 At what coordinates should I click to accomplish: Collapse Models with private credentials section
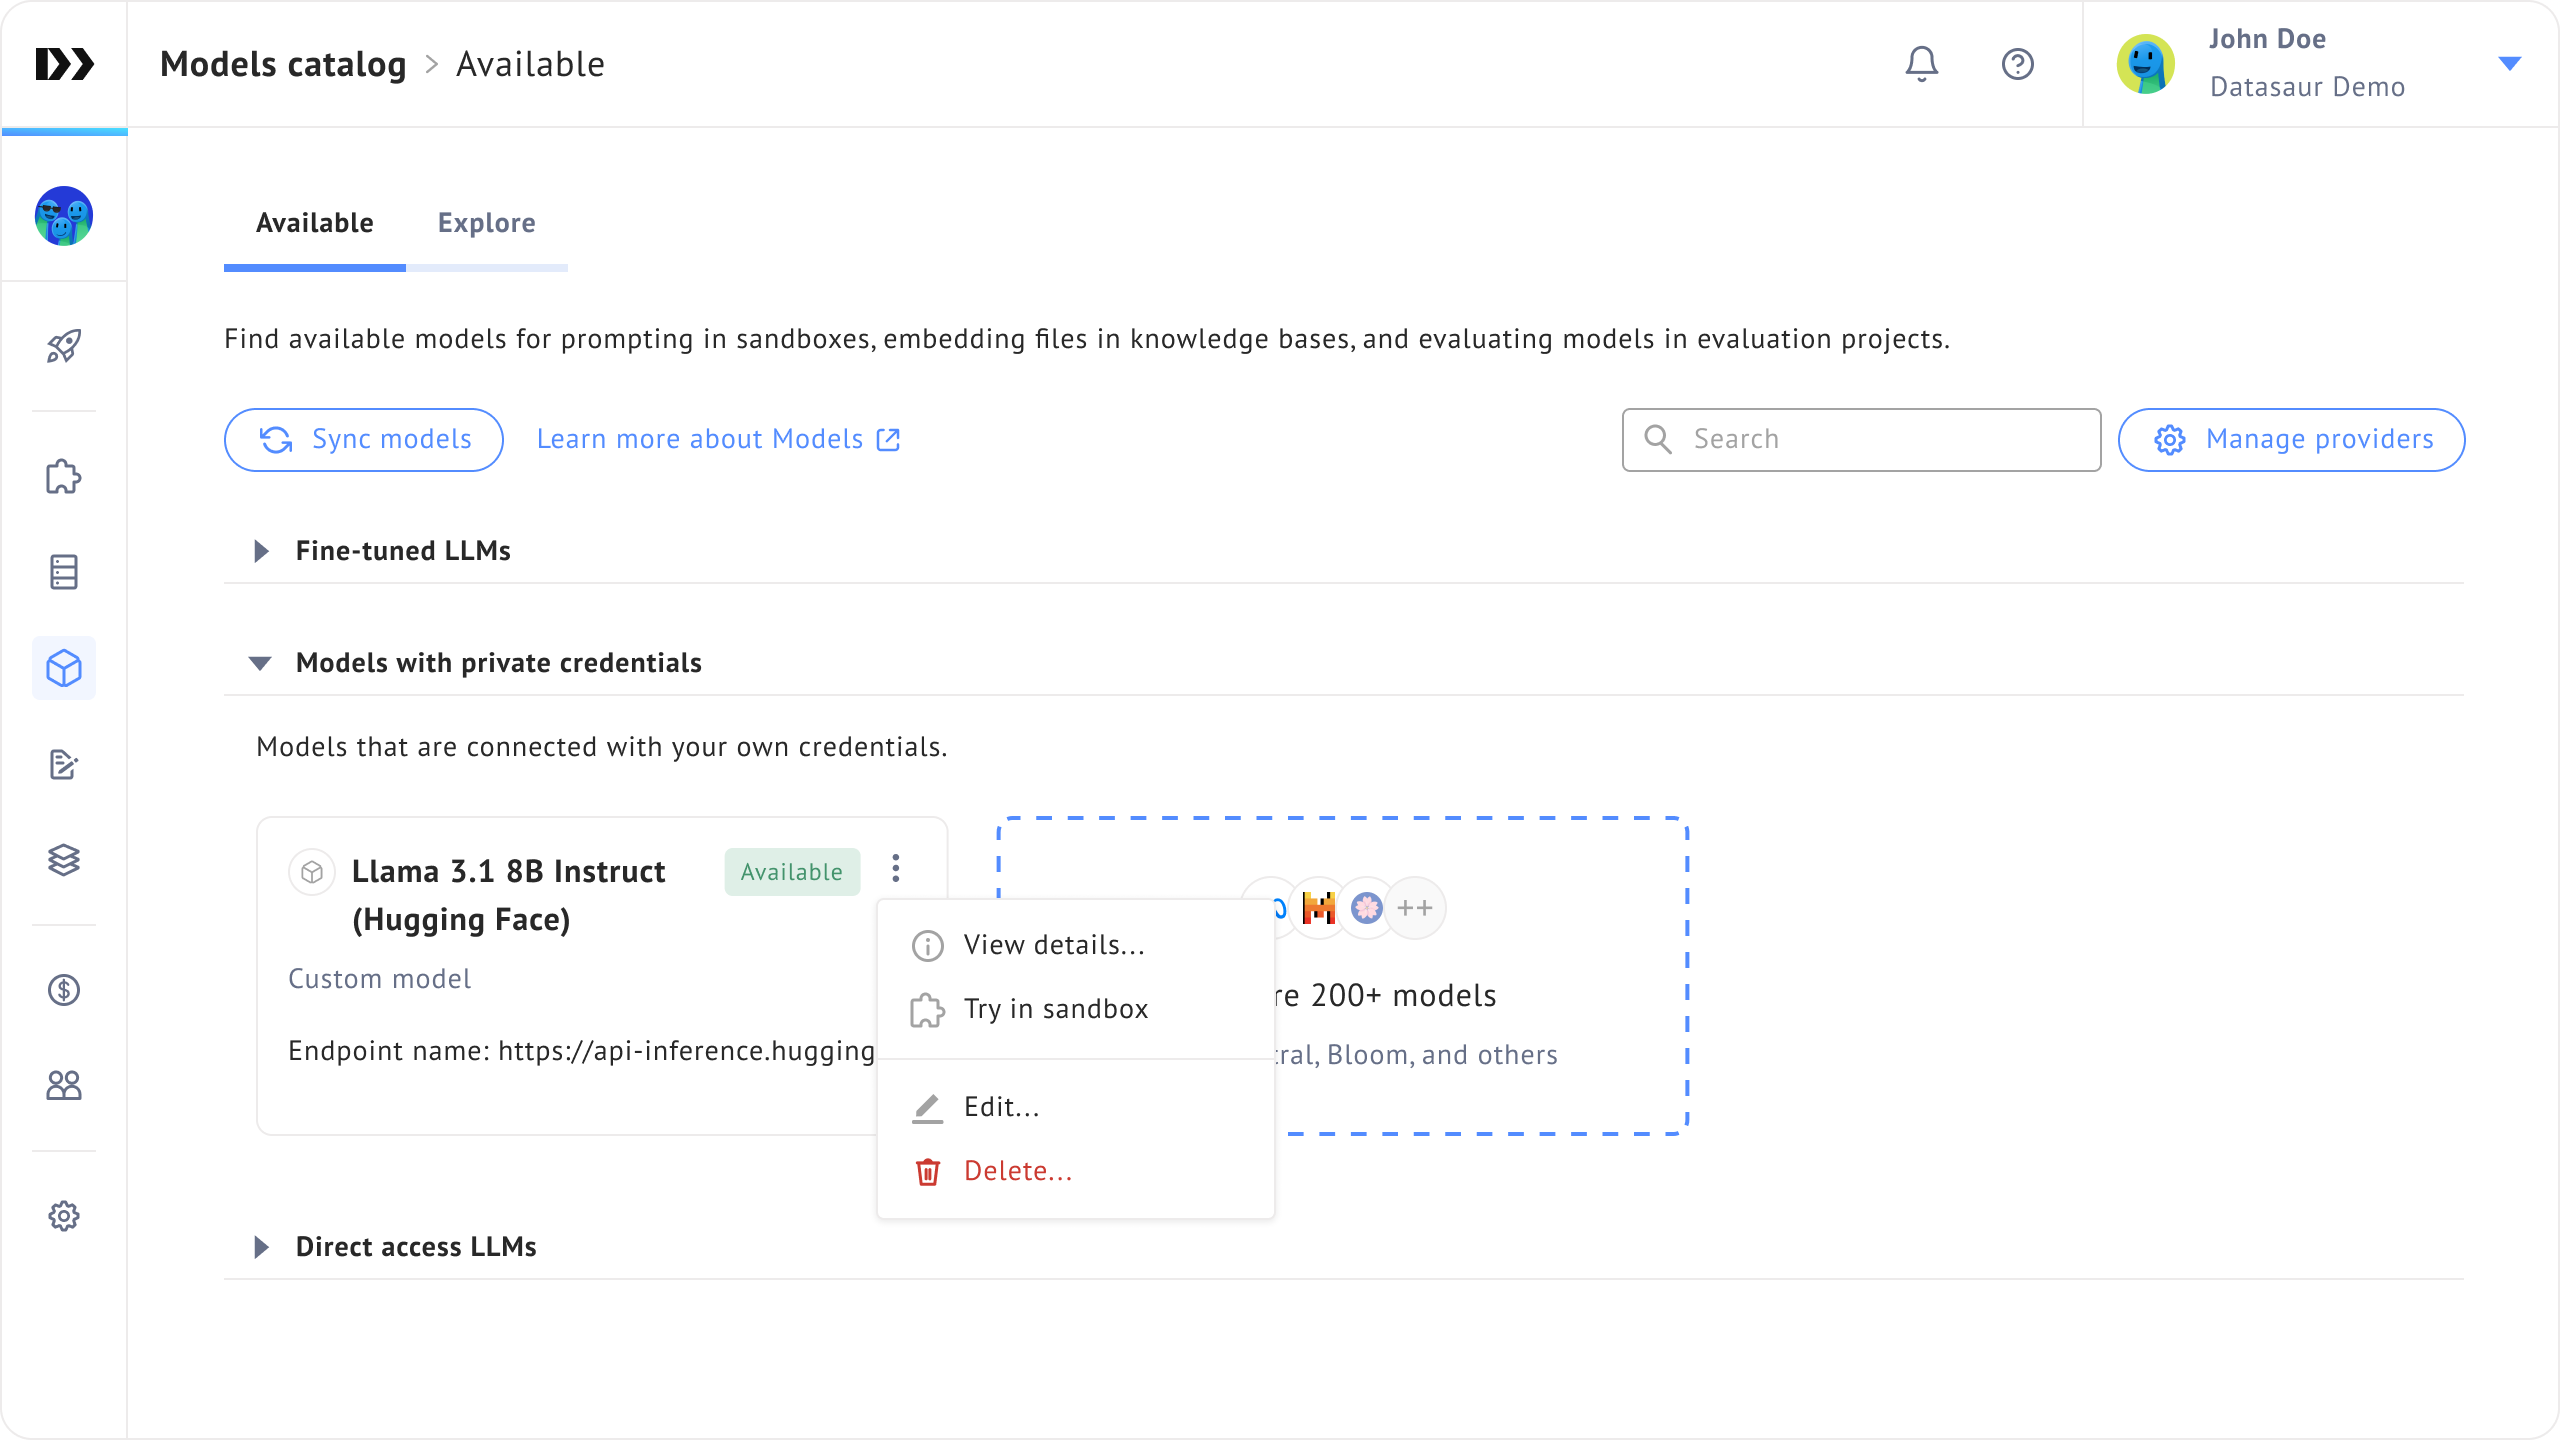[x=260, y=663]
